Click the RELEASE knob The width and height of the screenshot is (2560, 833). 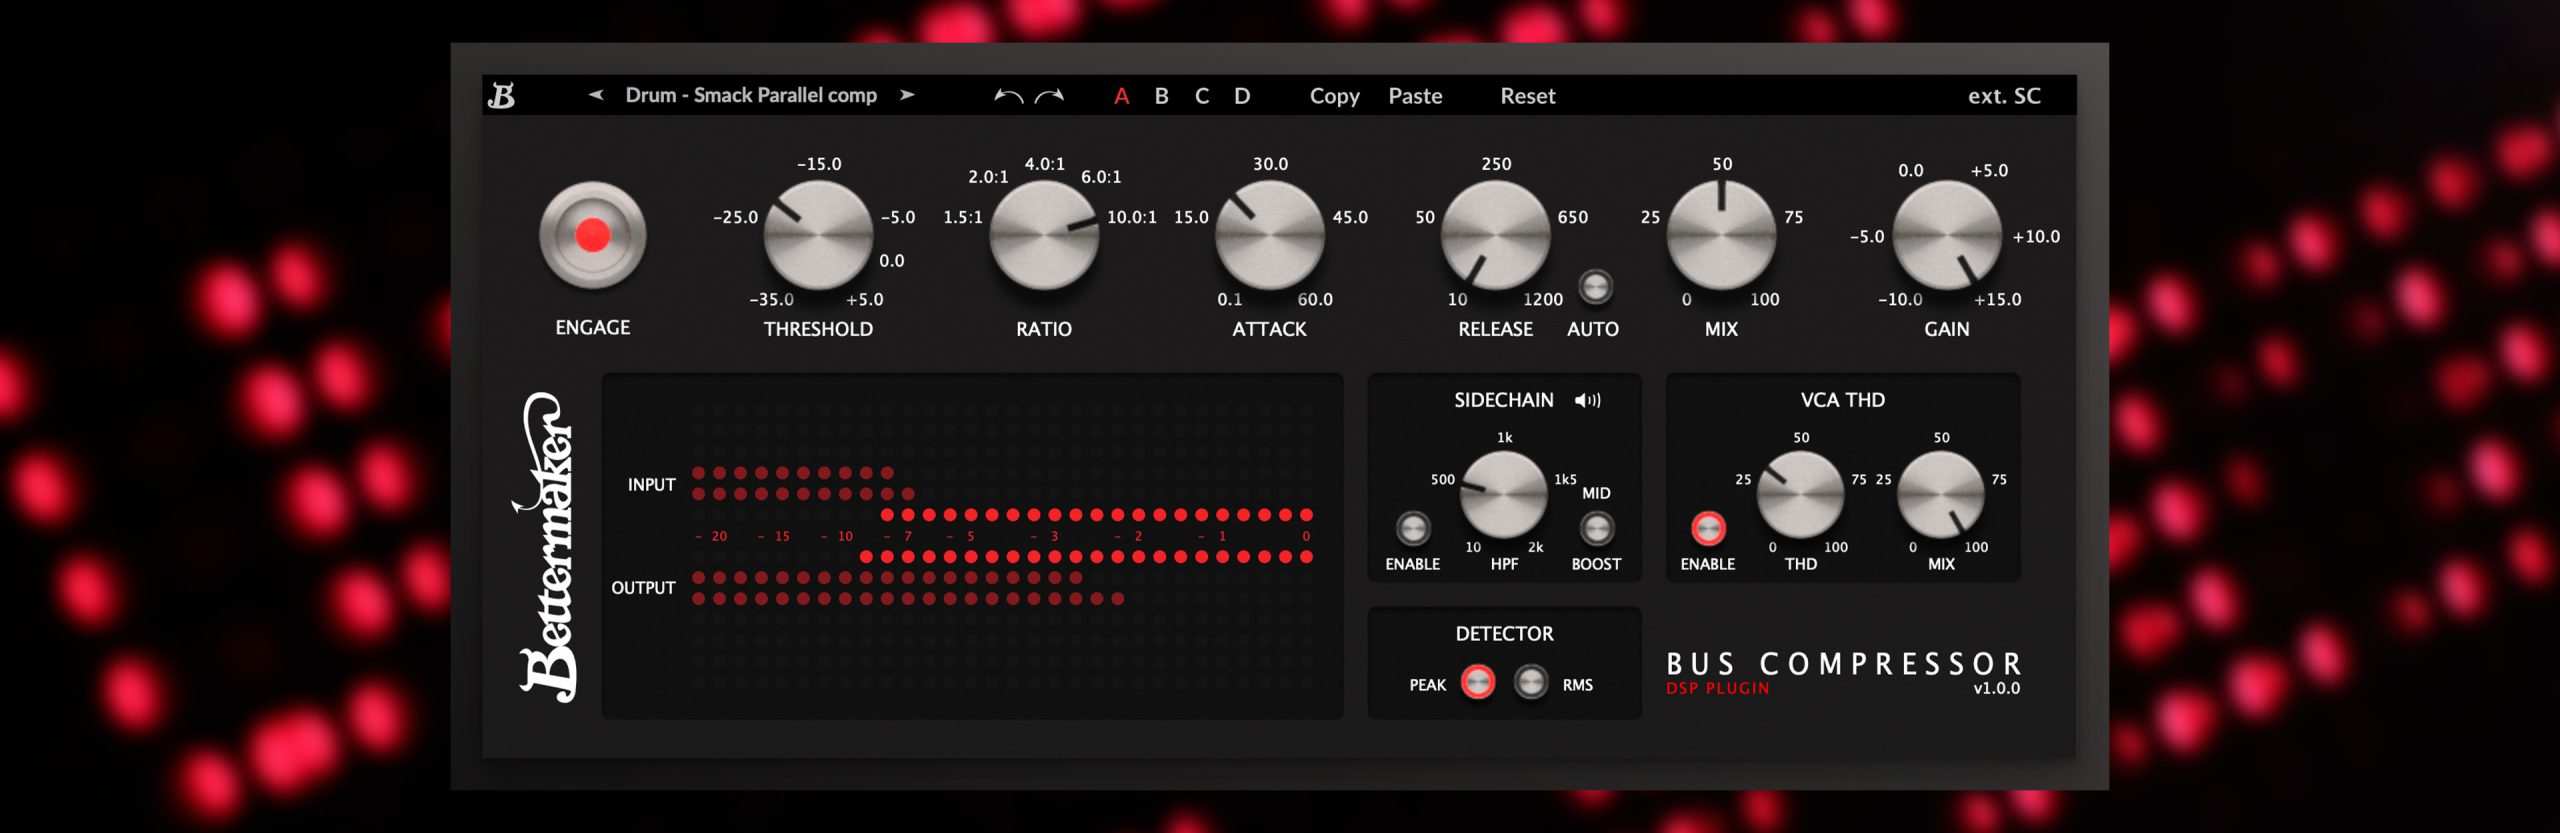coord(1496,236)
